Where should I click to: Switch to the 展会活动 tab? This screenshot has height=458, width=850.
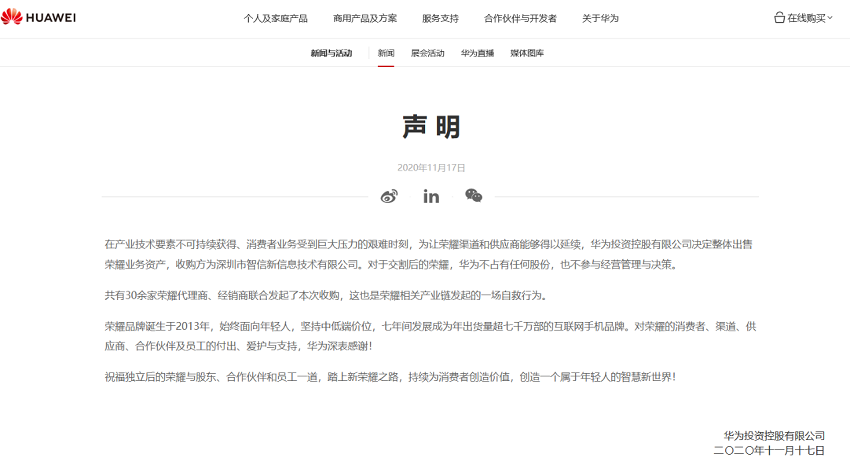(x=427, y=53)
